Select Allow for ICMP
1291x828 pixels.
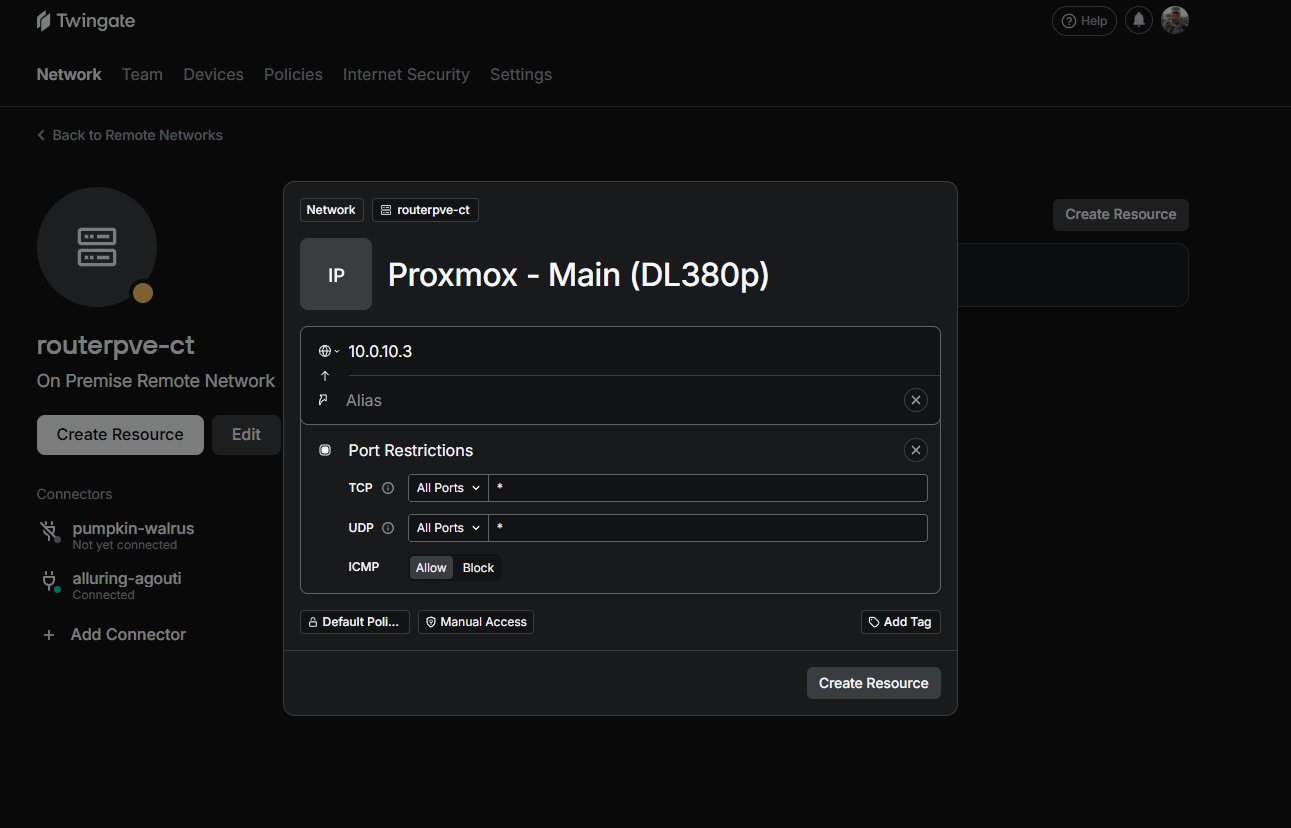coord(431,568)
